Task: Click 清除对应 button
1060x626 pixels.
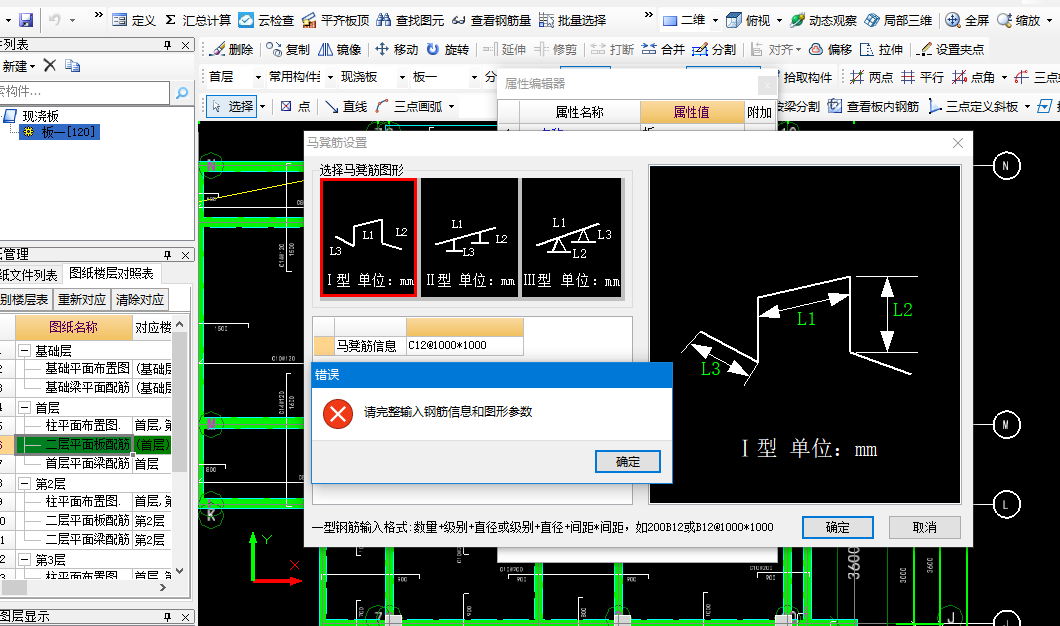Action: (x=139, y=299)
